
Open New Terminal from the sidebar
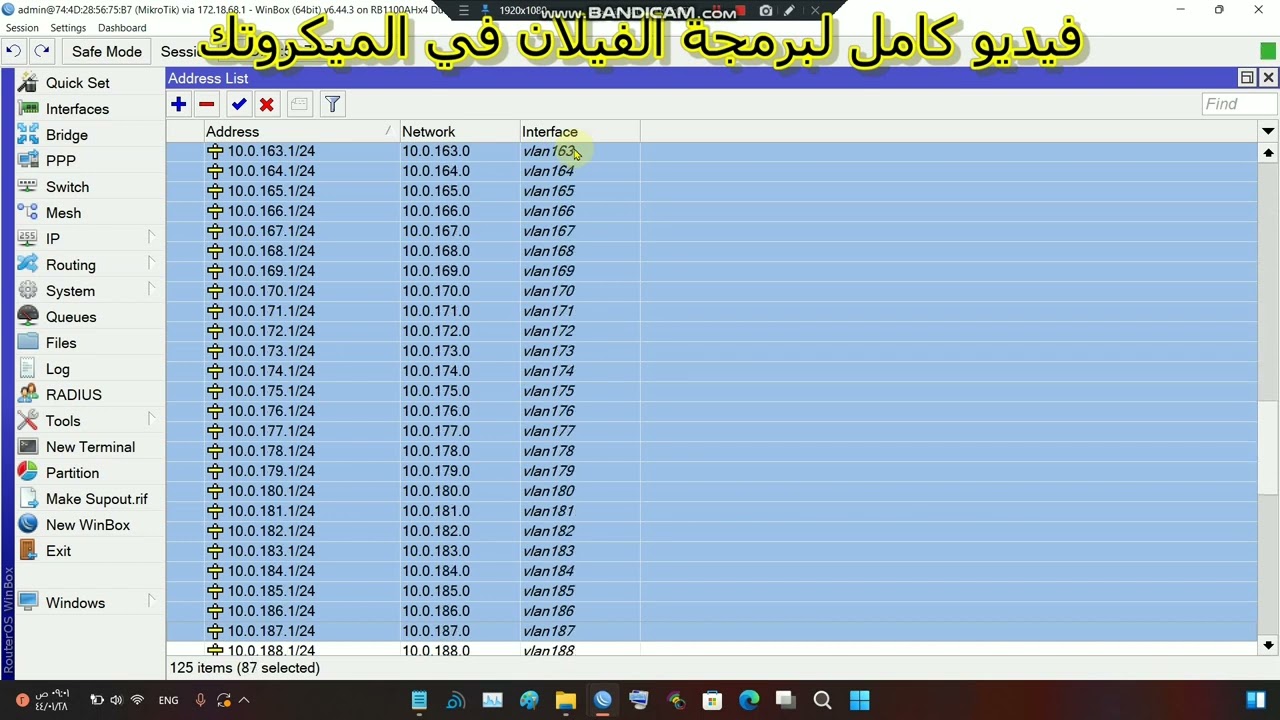(89, 447)
